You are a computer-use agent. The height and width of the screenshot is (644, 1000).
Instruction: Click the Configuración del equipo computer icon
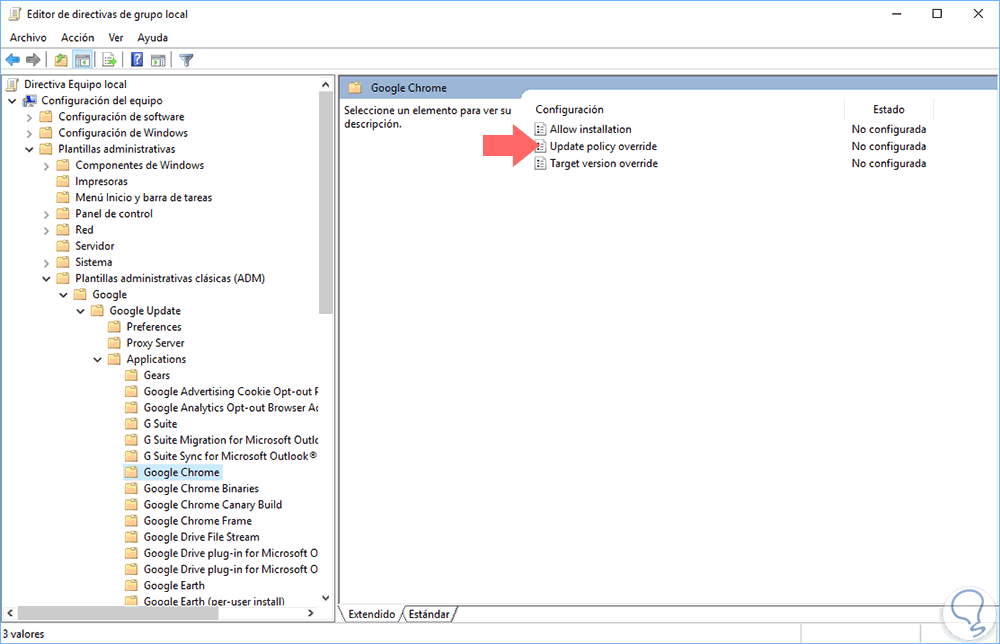[x=29, y=101]
